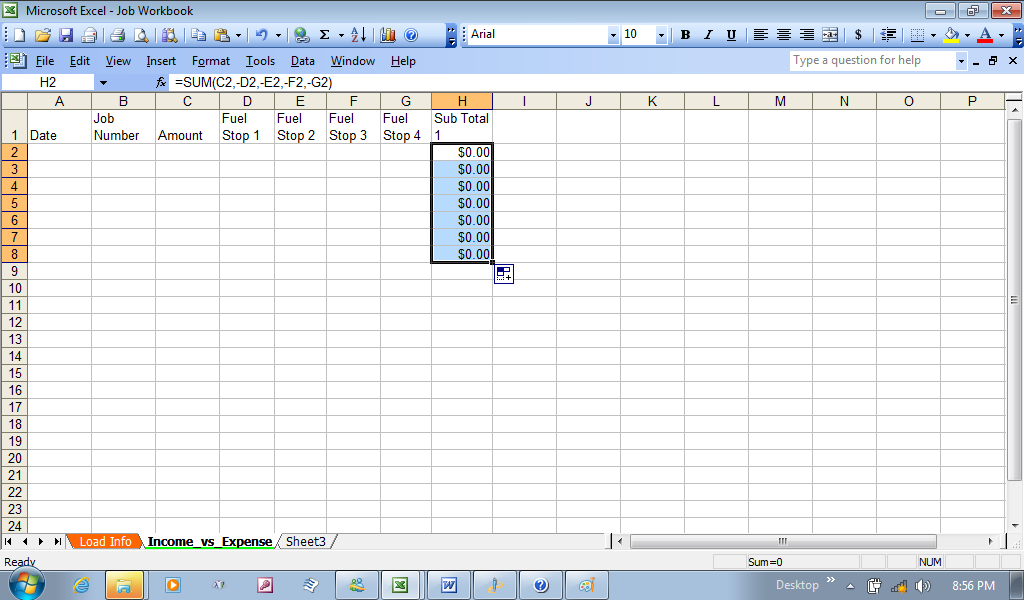Click the Auto Fill Options icon

click(x=504, y=274)
